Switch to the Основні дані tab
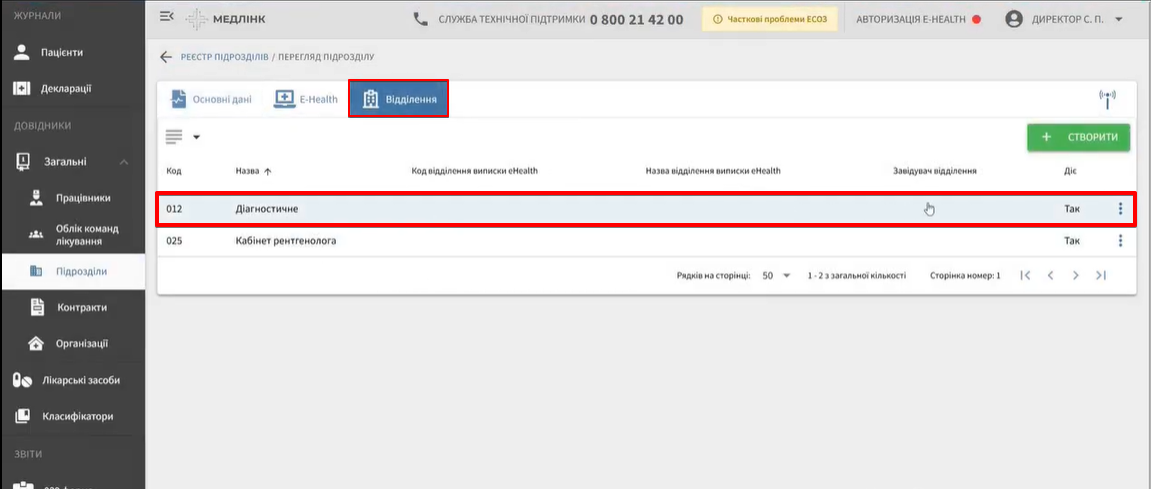The image size is (1151, 489). tap(211, 99)
